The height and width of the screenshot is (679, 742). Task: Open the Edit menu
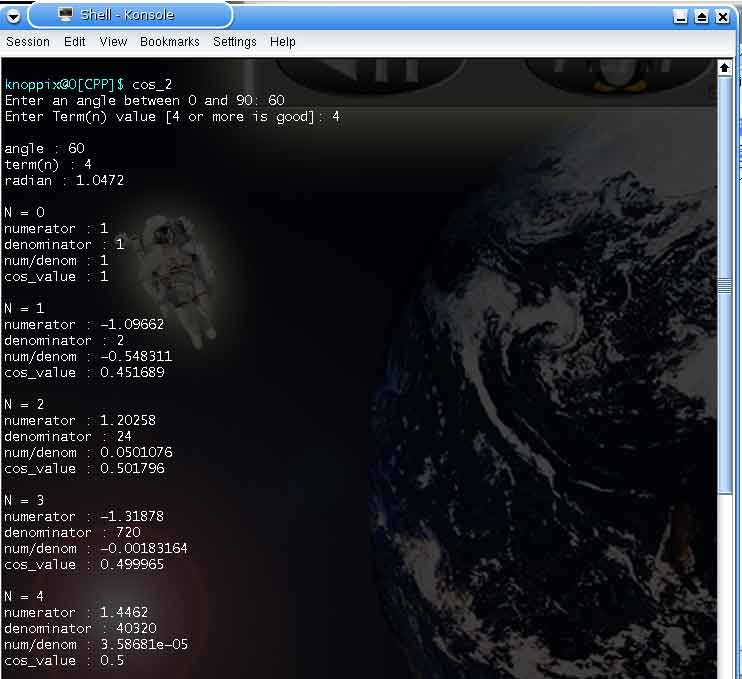click(x=75, y=42)
